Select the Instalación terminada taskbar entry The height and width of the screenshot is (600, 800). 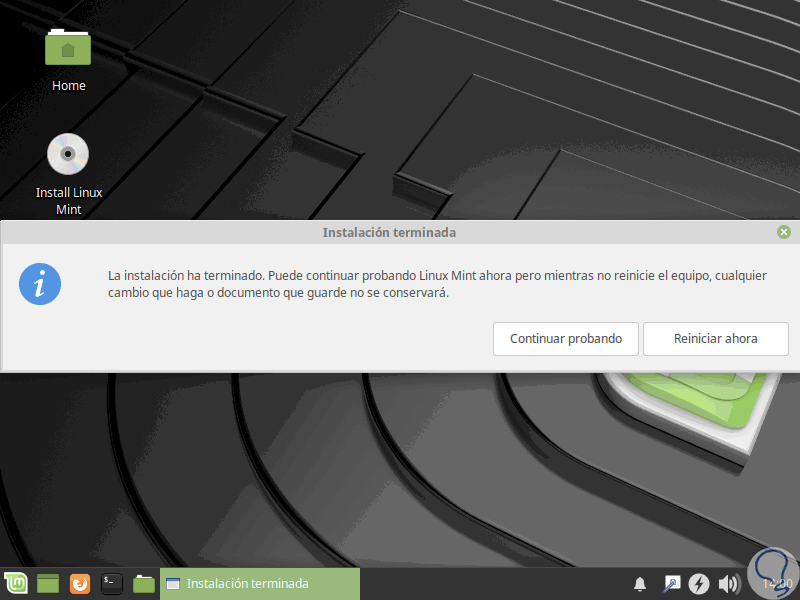pyautogui.click(x=260, y=584)
